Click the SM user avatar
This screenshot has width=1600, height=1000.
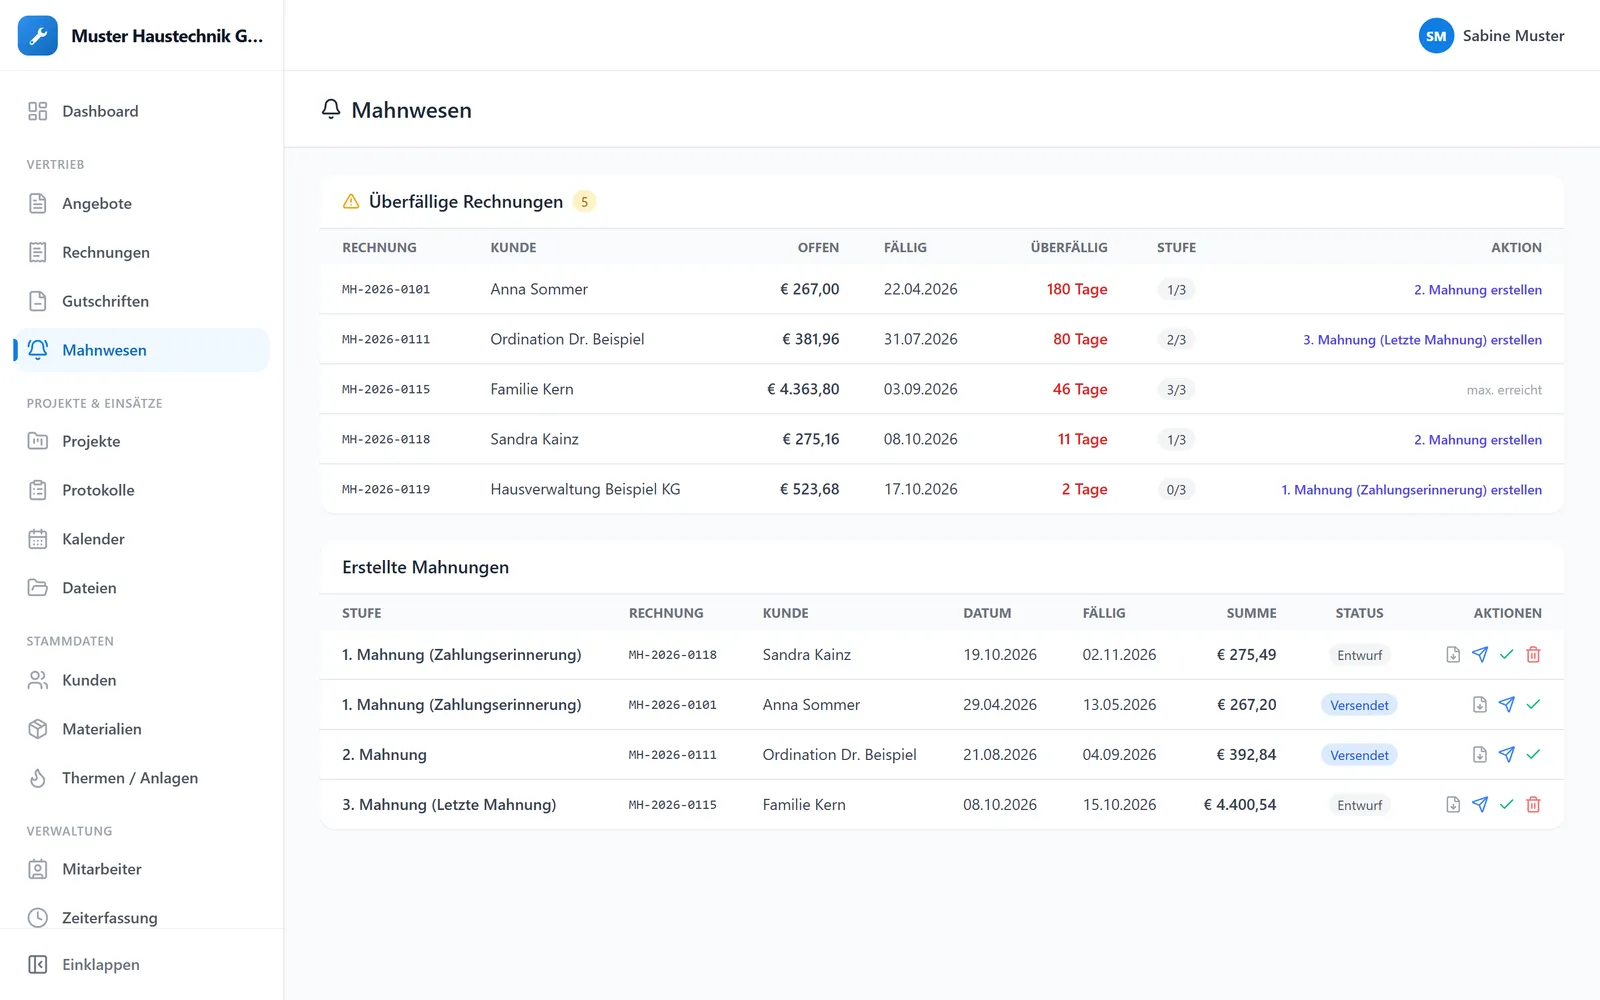click(1436, 36)
